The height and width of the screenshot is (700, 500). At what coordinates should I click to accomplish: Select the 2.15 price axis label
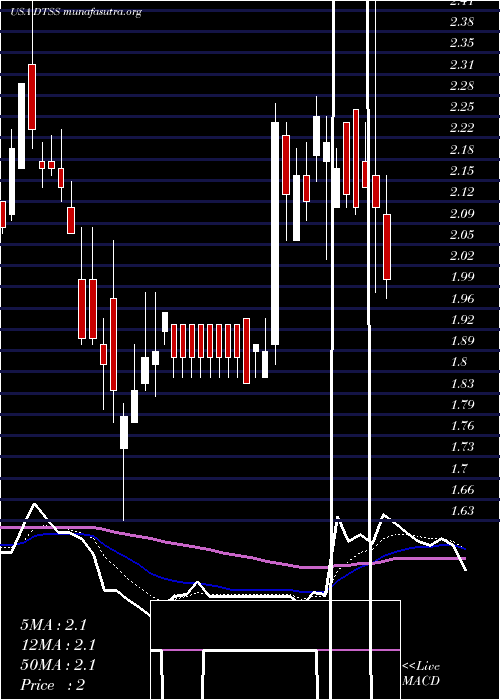(x=462, y=171)
